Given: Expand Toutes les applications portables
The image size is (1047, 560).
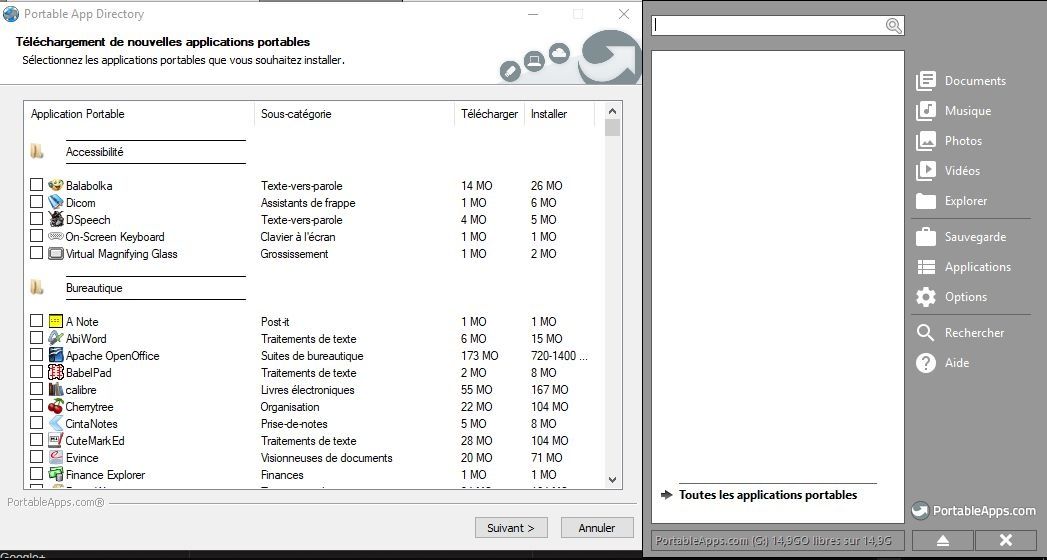Looking at the screenshot, I should 768,495.
